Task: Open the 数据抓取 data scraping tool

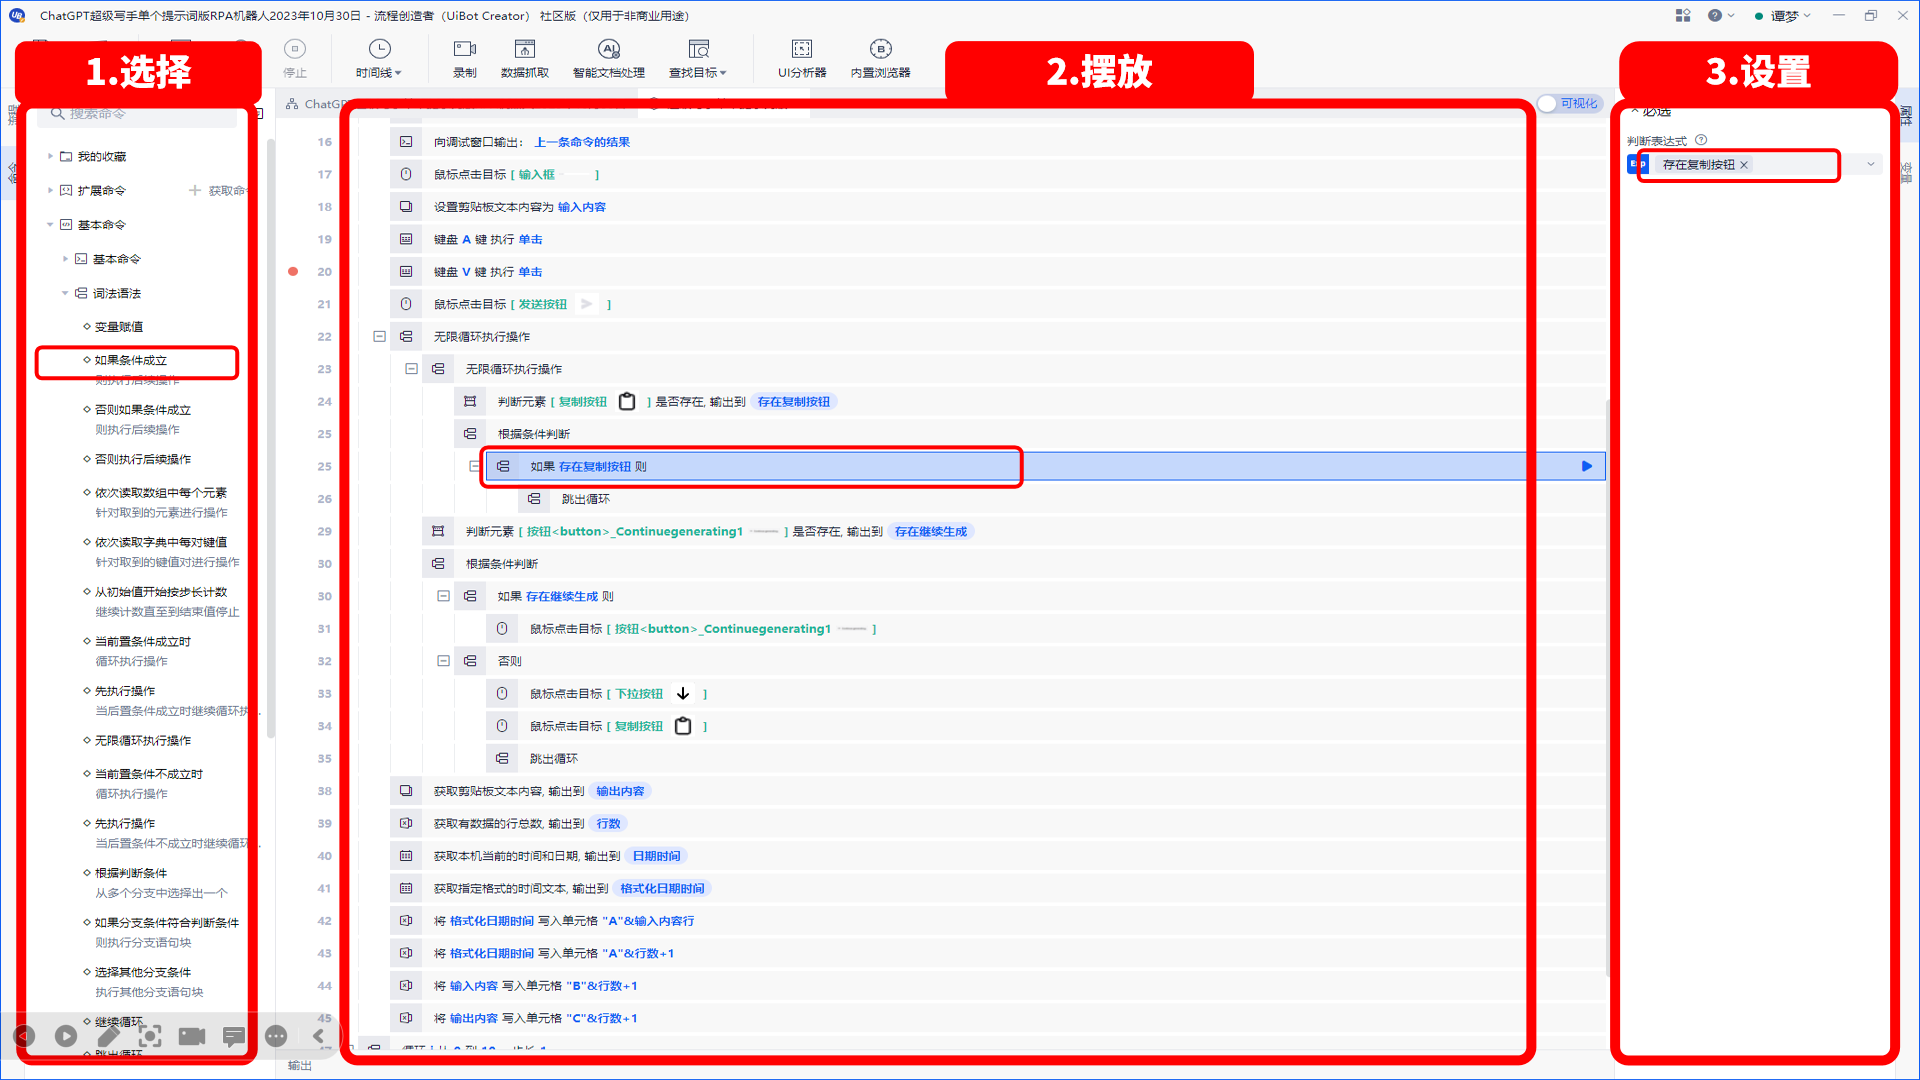Action: pos(525,58)
